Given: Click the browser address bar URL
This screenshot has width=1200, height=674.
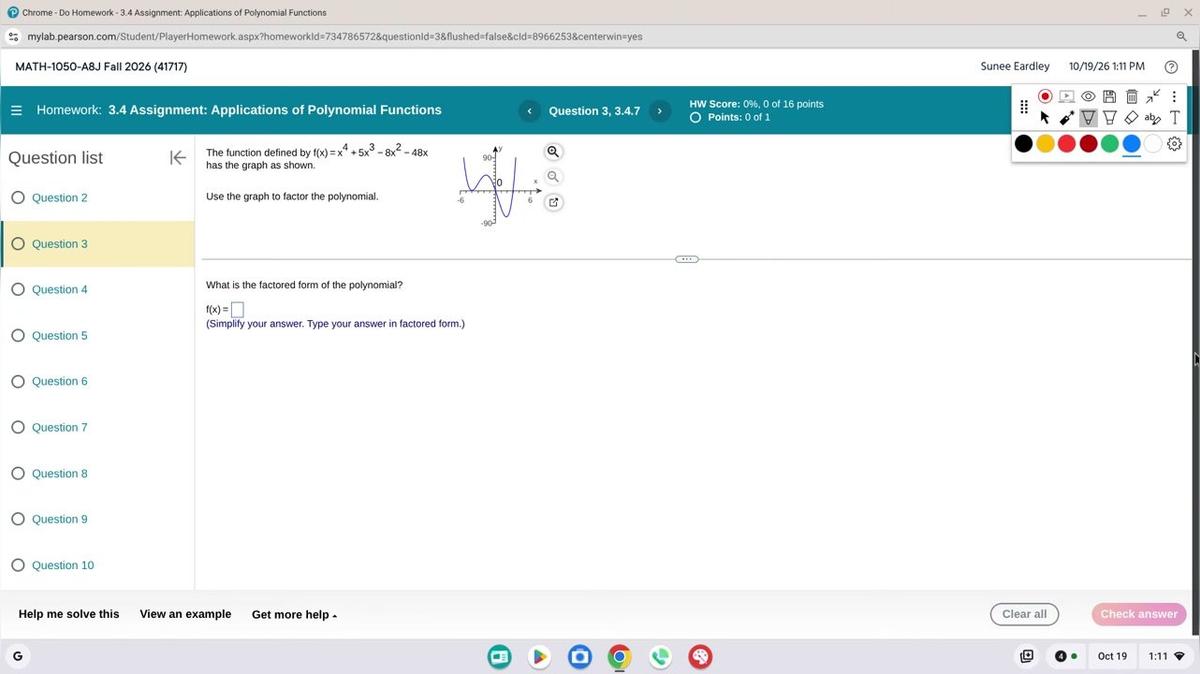Looking at the screenshot, I should [x=335, y=36].
